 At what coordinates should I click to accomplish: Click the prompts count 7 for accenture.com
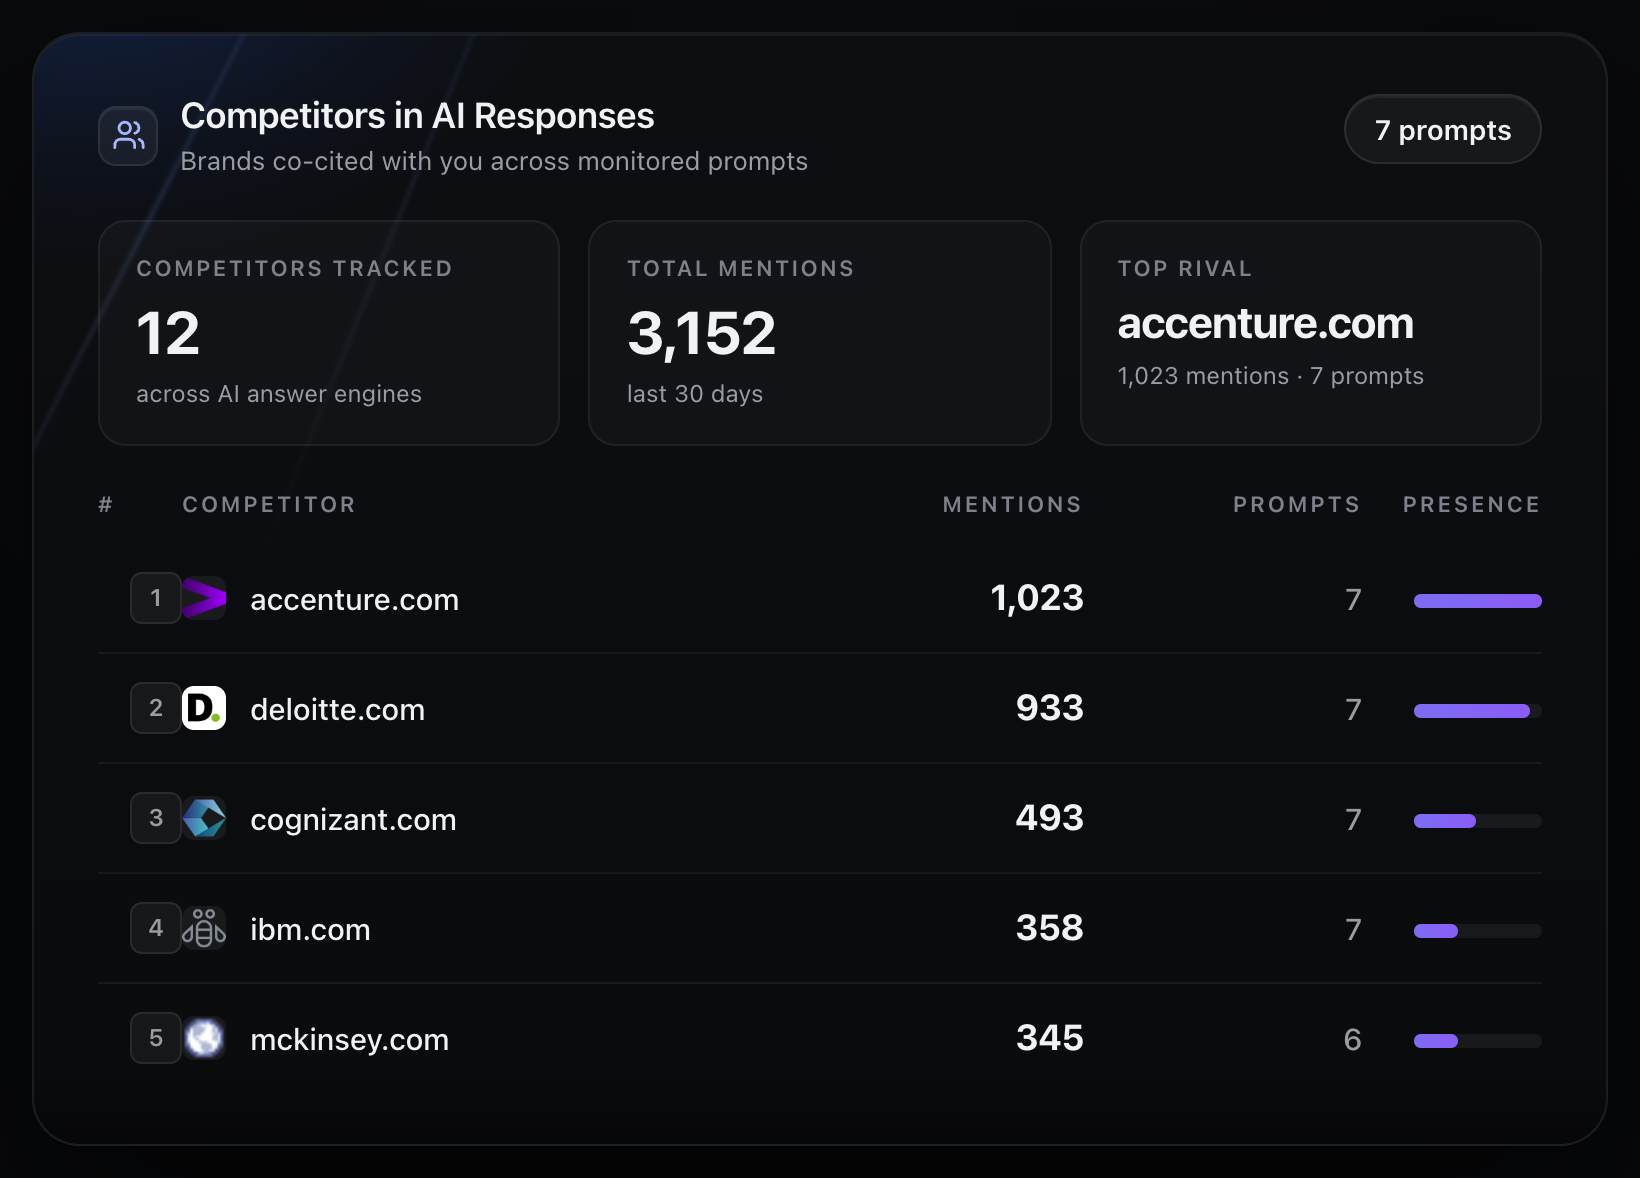(1353, 600)
